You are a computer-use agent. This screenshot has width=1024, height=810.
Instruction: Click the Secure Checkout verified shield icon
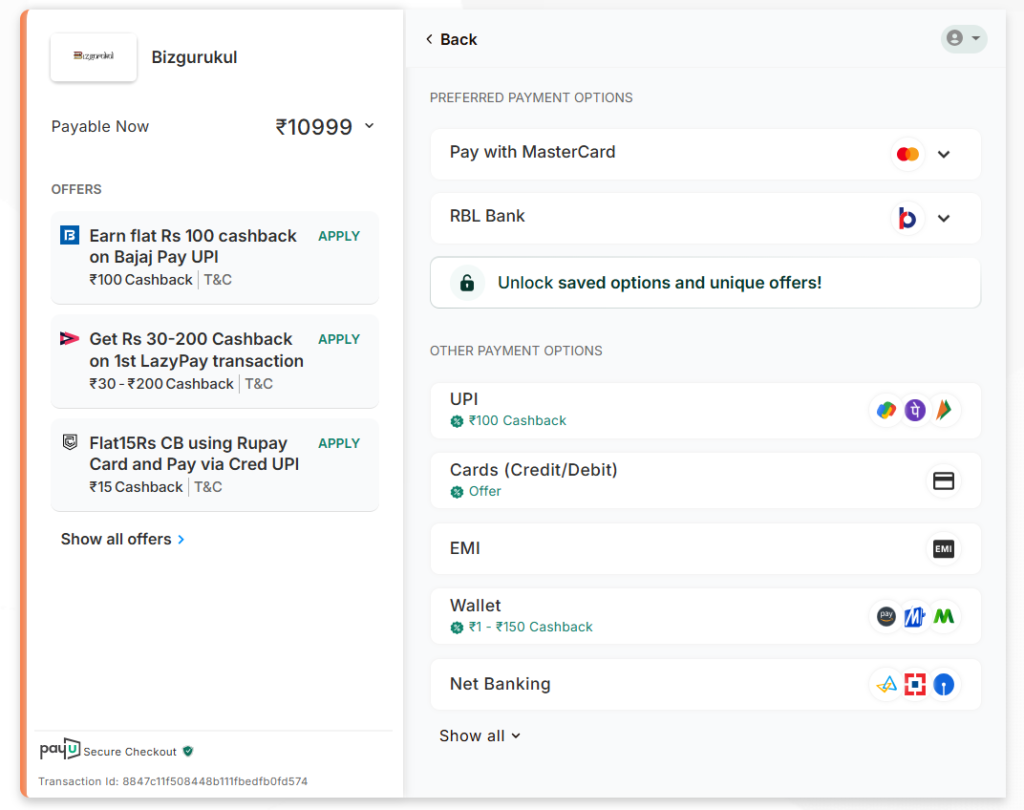[x=188, y=751]
